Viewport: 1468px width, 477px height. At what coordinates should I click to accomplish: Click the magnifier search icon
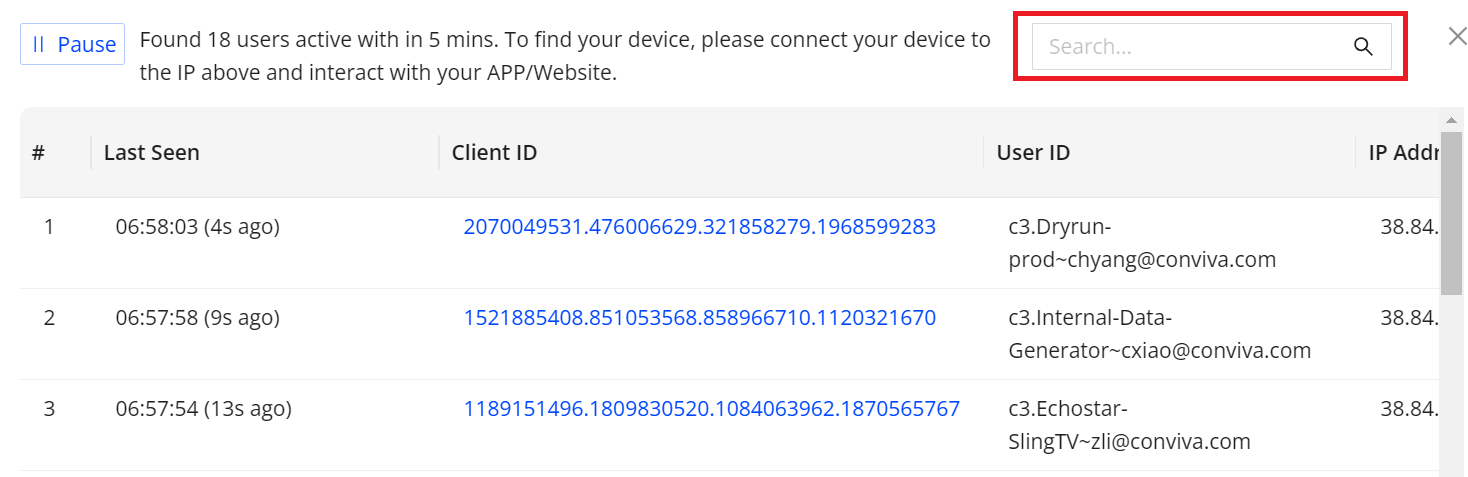coord(1362,46)
